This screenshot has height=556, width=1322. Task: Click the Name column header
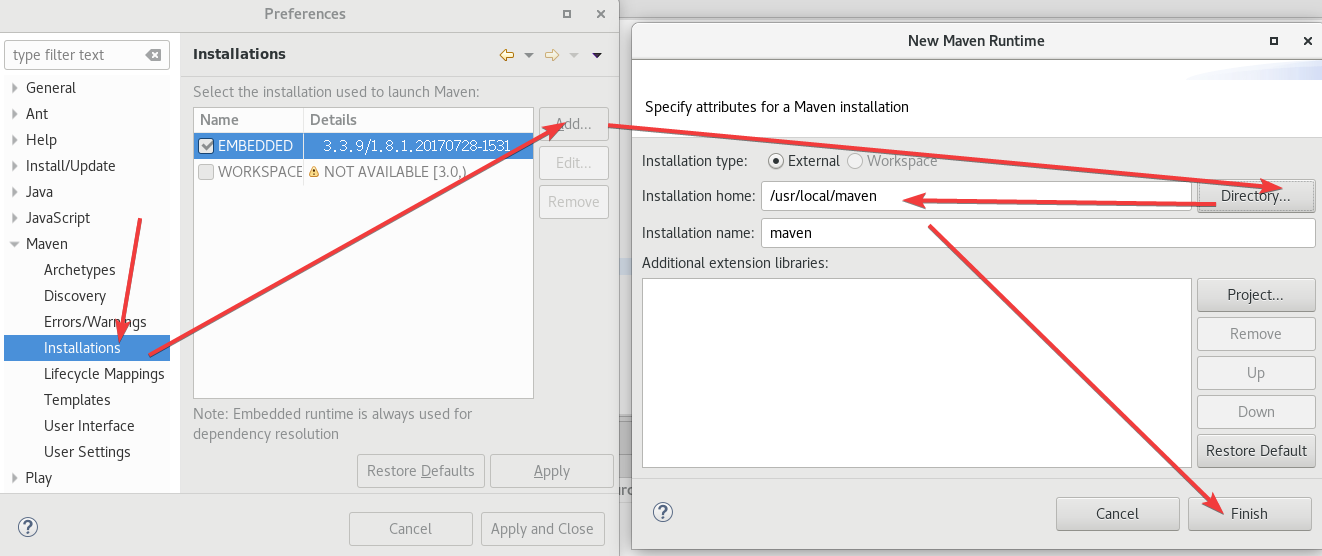pyautogui.click(x=248, y=120)
